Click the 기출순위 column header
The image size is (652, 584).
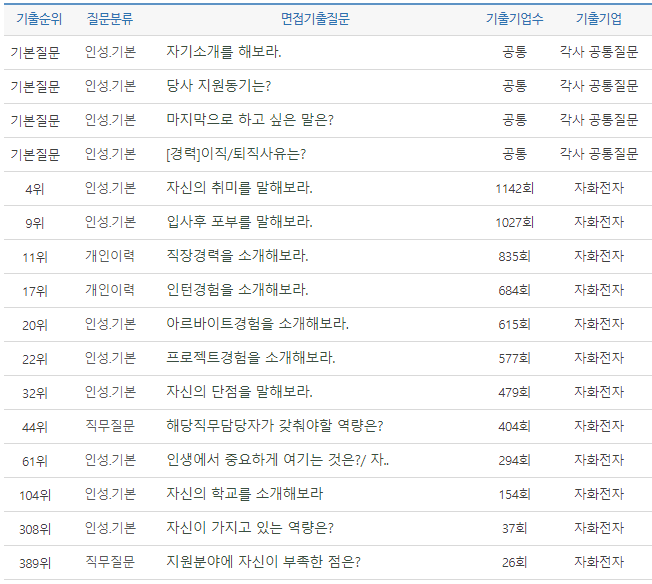35,19
